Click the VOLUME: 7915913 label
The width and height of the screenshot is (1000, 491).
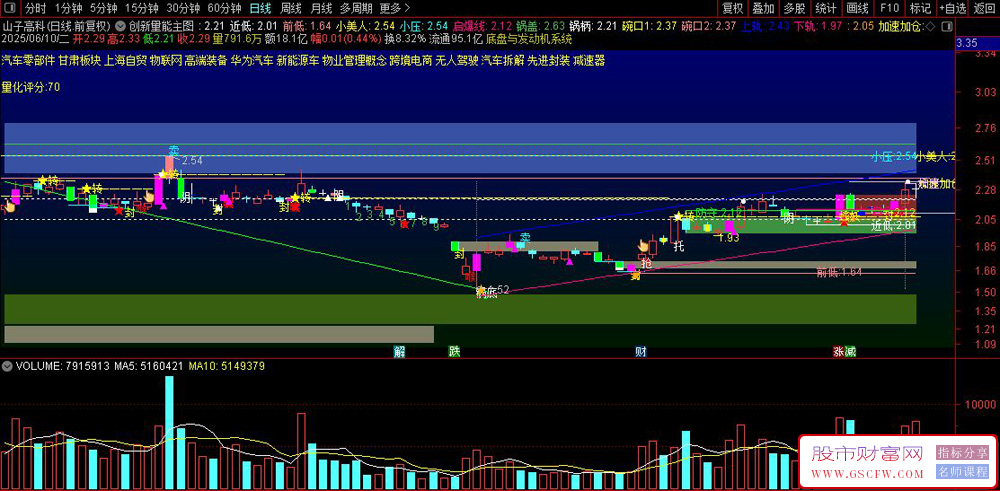coord(62,367)
